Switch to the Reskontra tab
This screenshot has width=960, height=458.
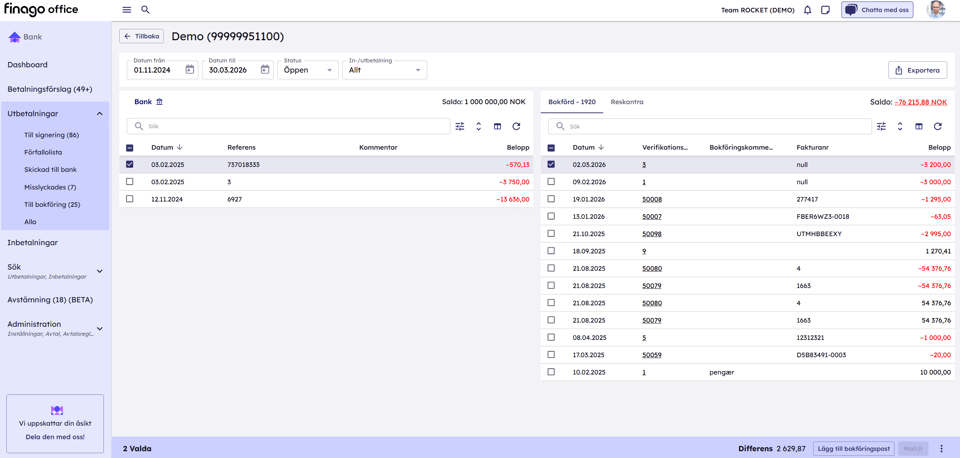pos(627,102)
